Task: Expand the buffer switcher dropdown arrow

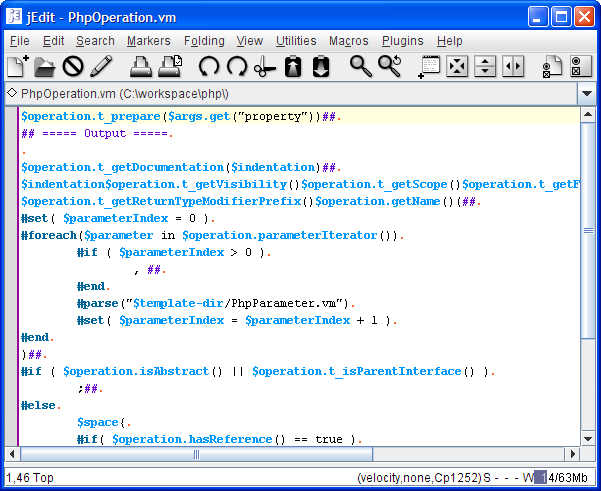Action: 586,94
